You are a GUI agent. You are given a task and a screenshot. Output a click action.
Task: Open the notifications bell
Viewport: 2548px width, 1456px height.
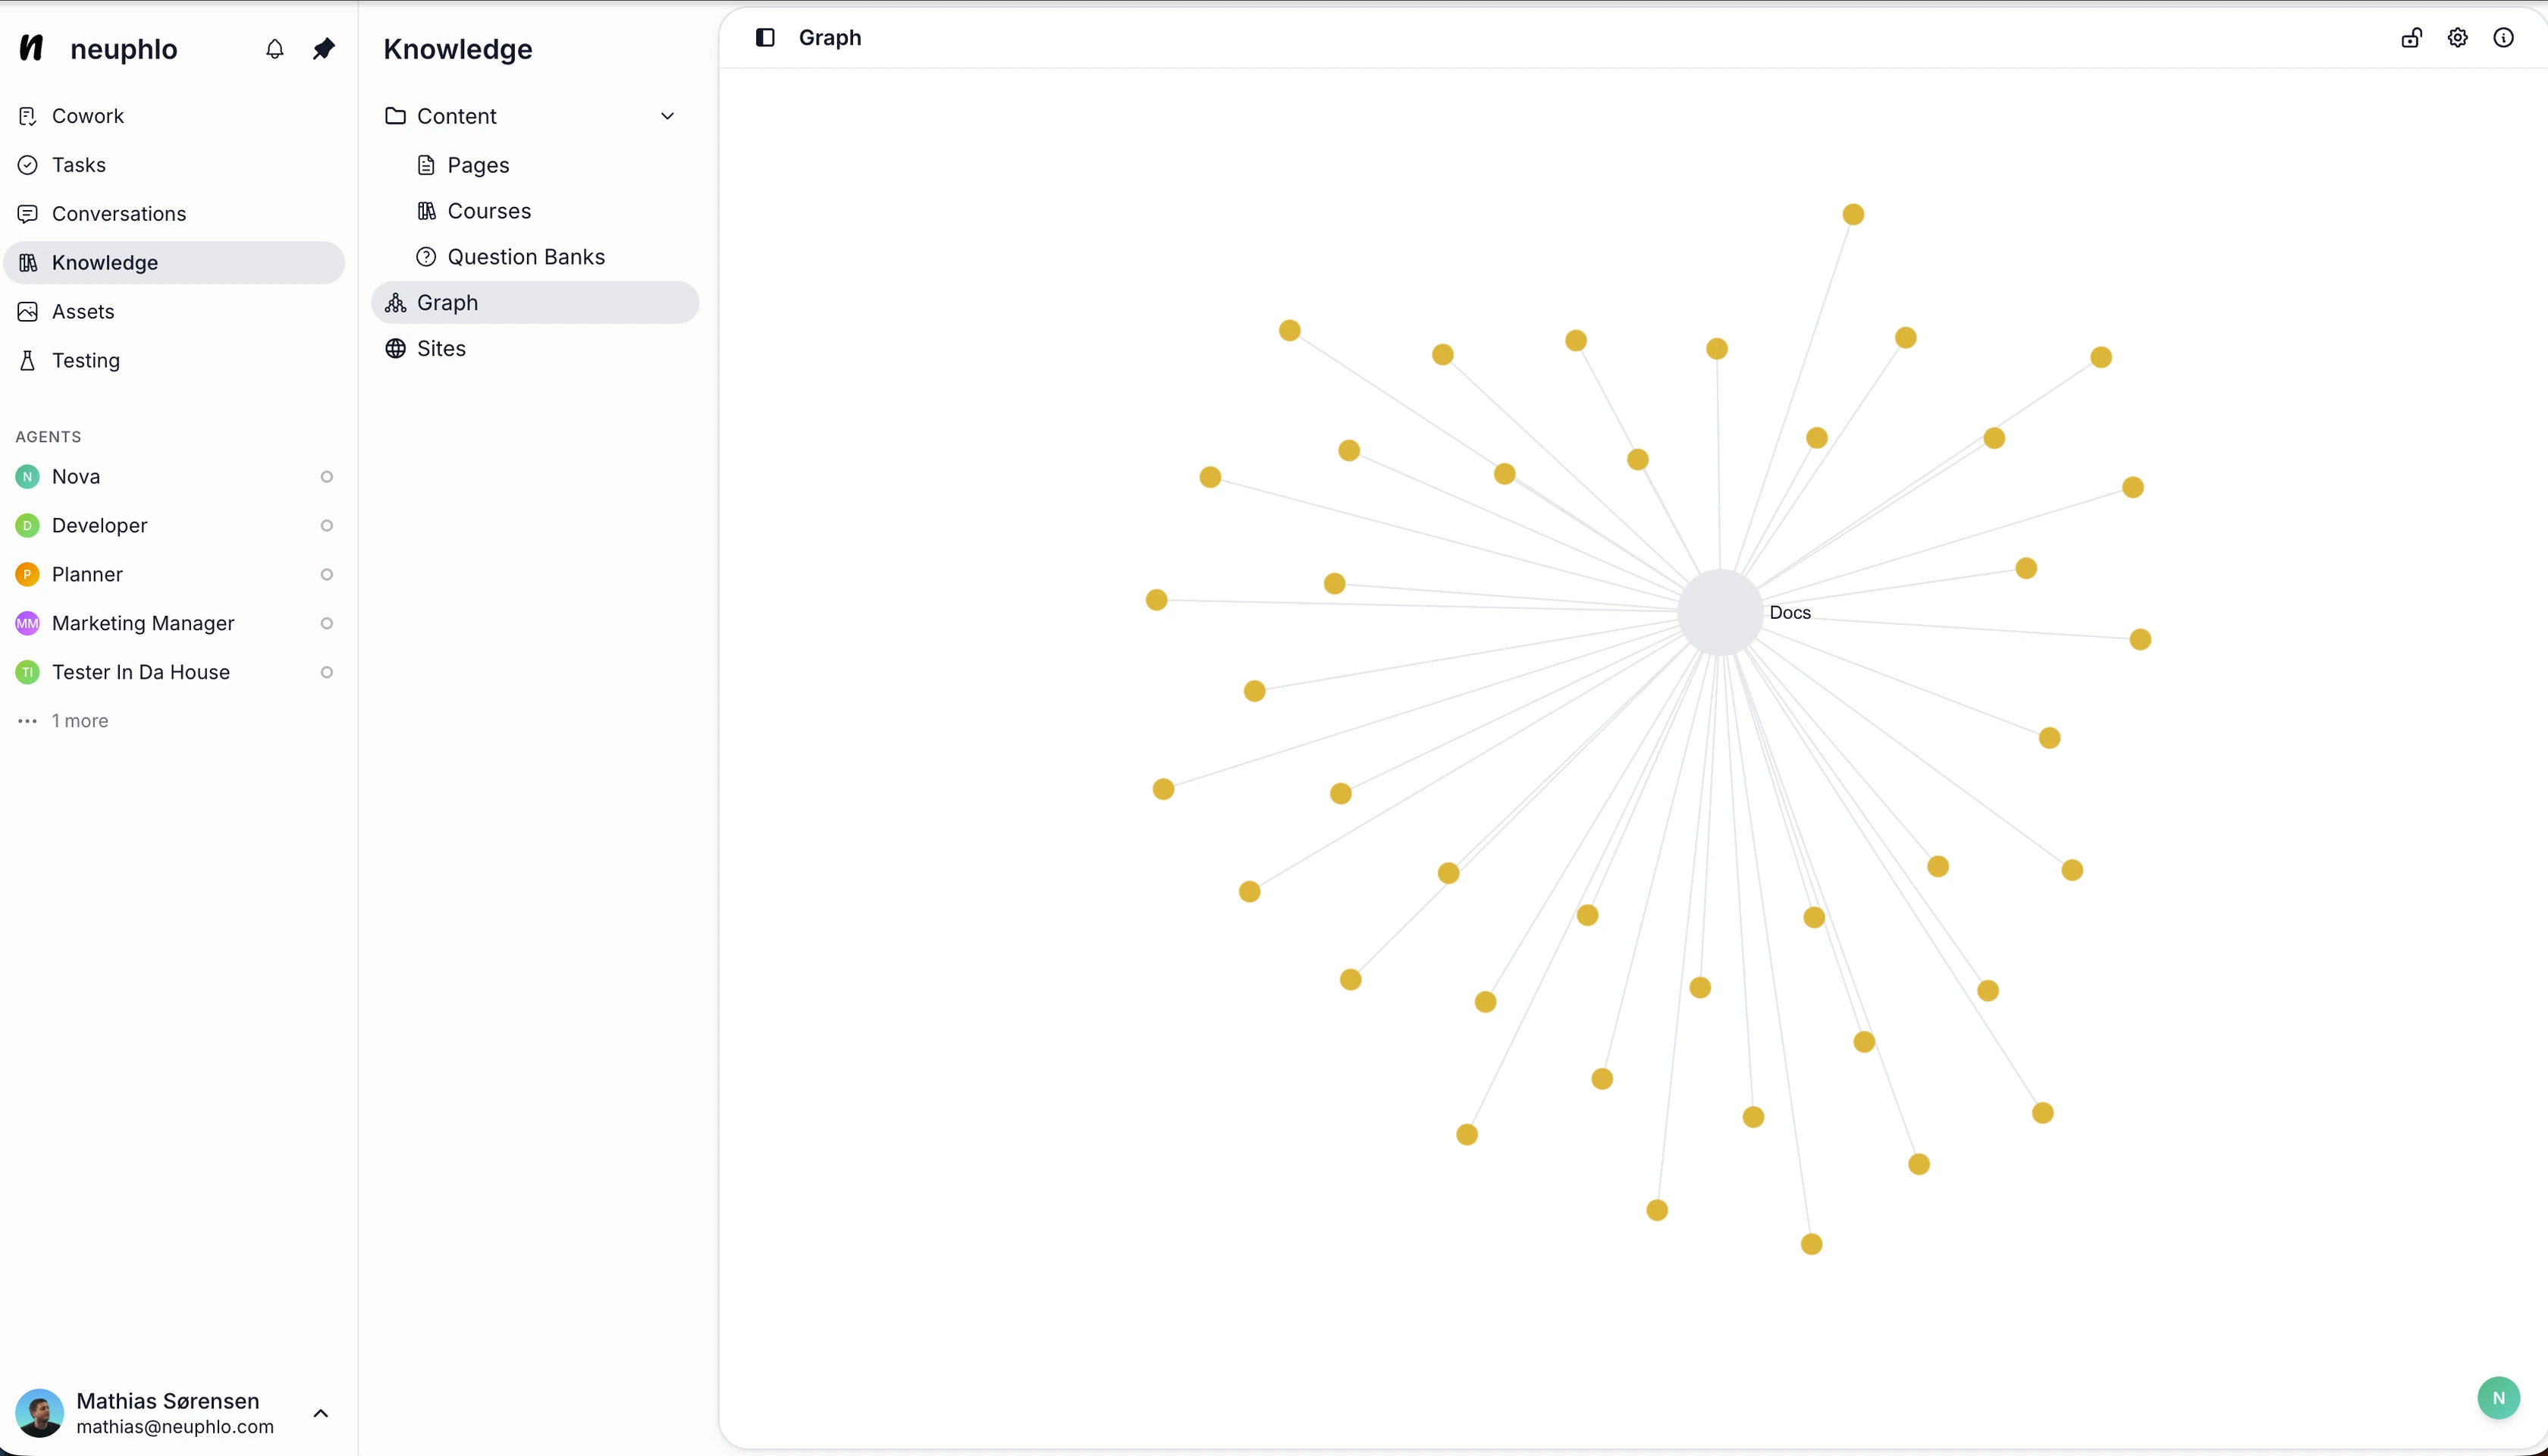pos(275,48)
